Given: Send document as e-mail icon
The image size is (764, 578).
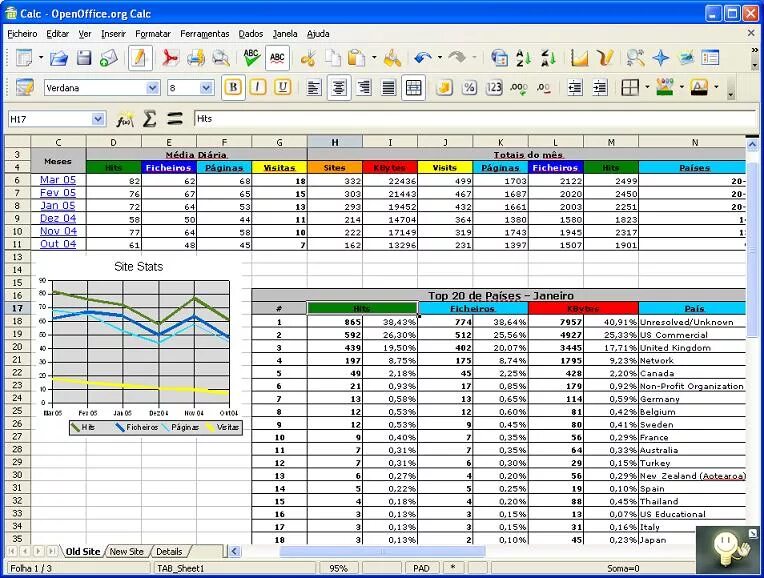Looking at the screenshot, I should click(x=109, y=58).
